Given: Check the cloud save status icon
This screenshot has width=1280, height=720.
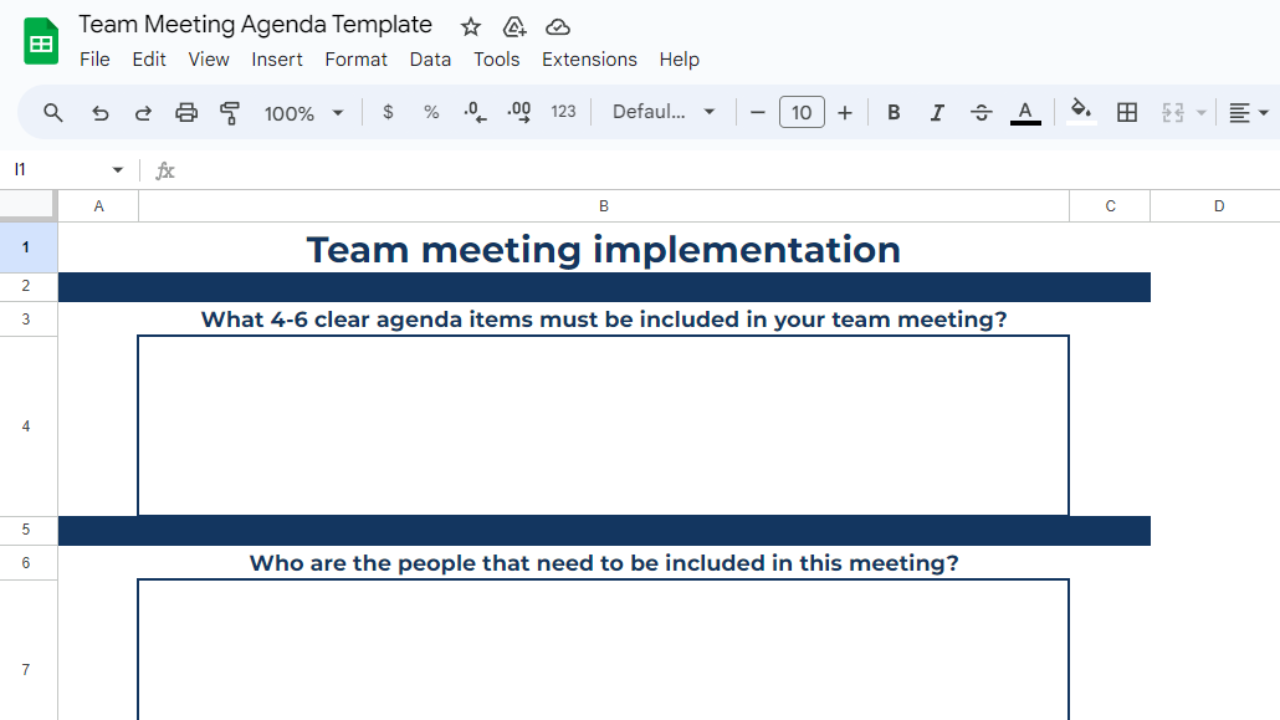Looking at the screenshot, I should (x=558, y=27).
